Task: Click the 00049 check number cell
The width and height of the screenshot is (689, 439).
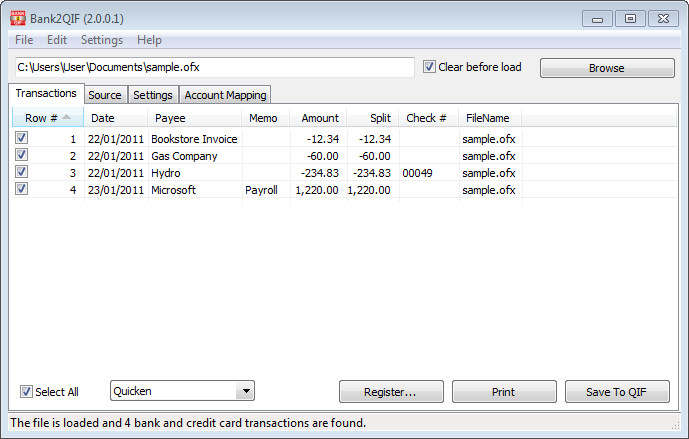Action: point(417,173)
